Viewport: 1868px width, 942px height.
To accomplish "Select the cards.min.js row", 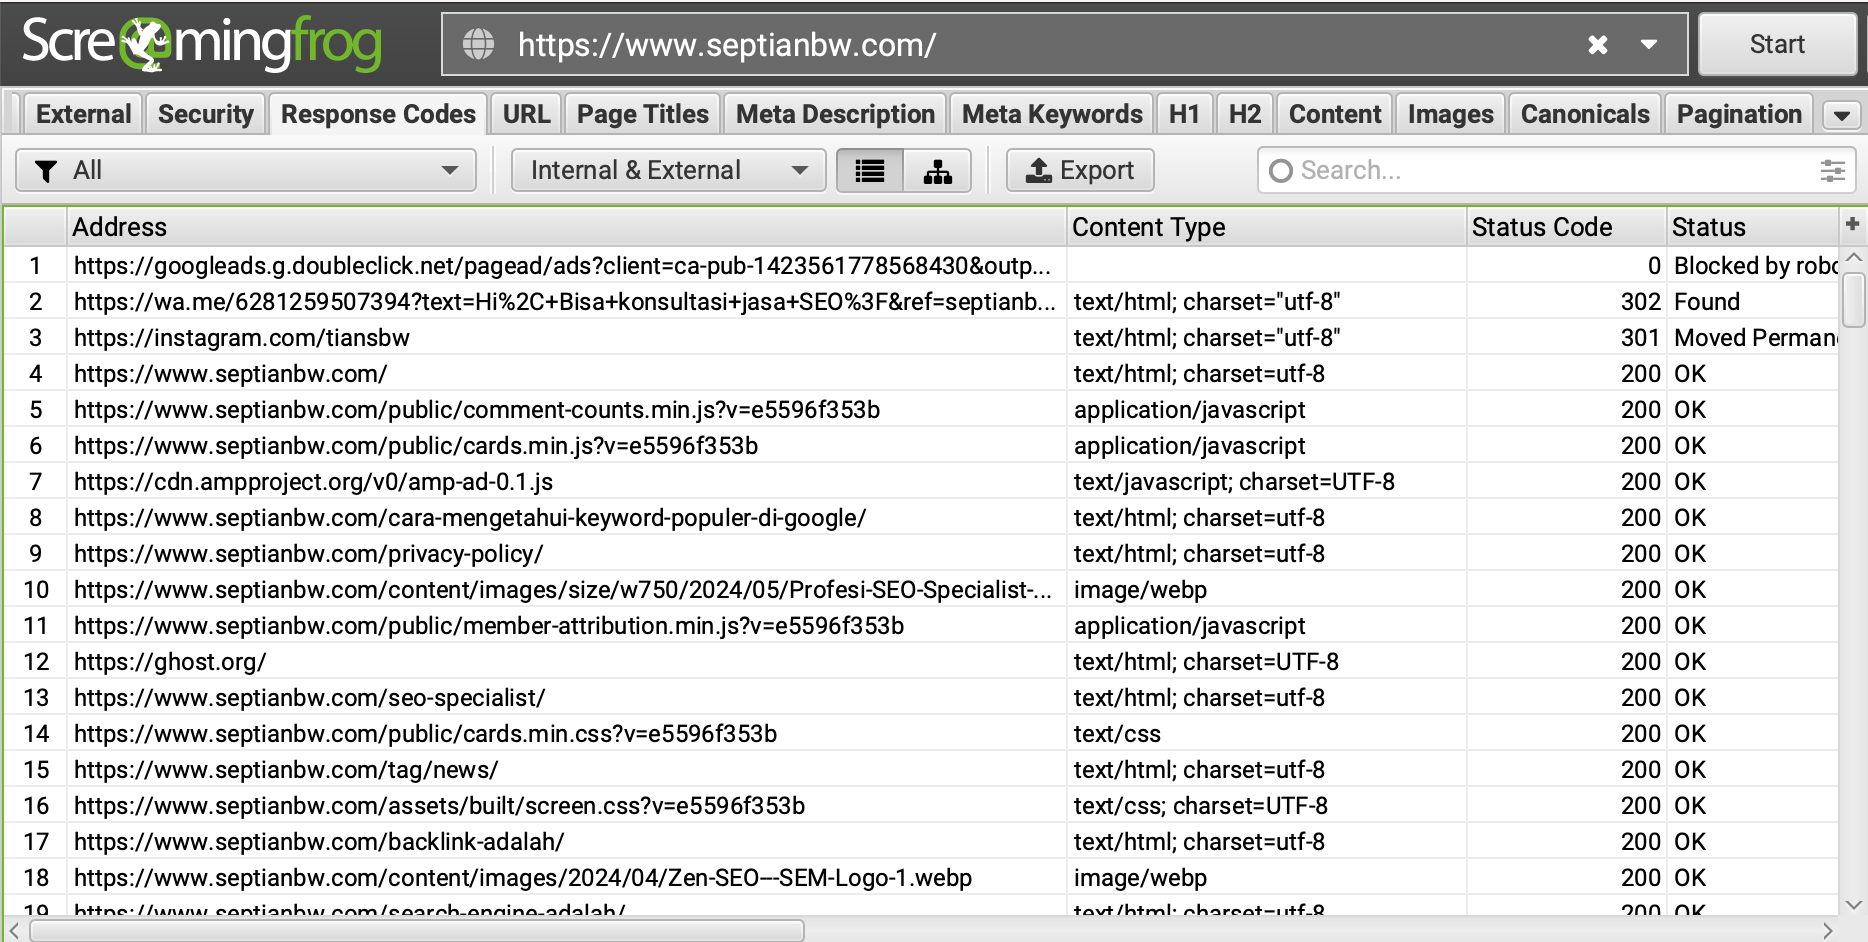I will click(x=920, y=445).
